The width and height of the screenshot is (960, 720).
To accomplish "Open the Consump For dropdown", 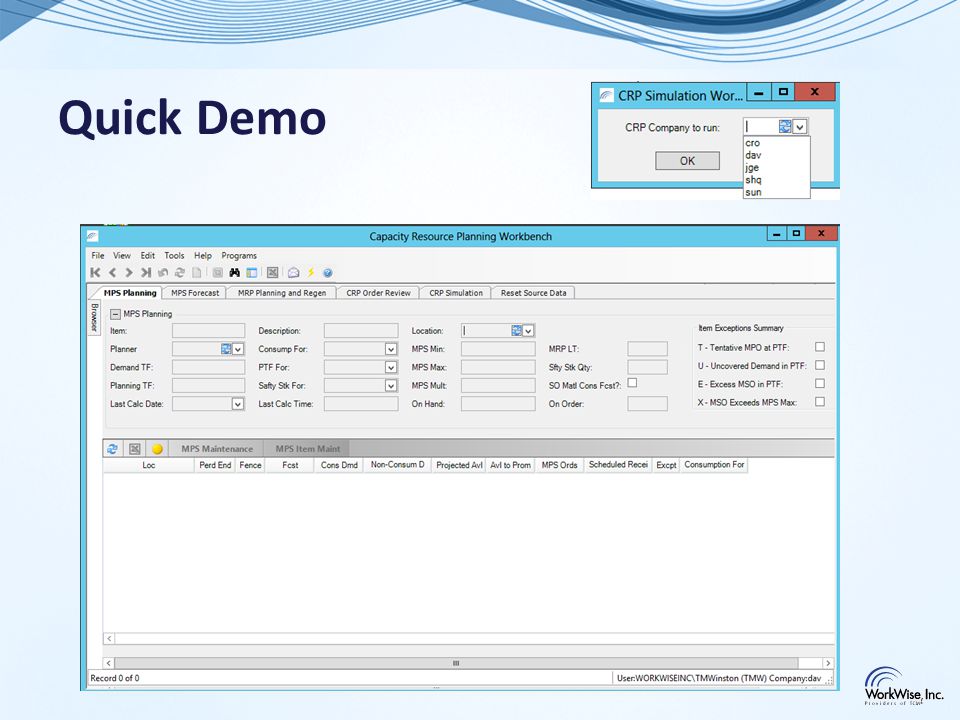I will 391,349.
